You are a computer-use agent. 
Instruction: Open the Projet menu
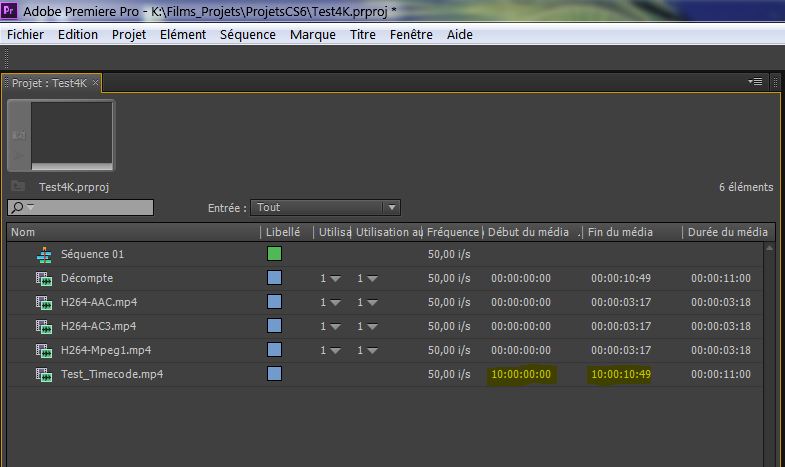pos(129,35)
